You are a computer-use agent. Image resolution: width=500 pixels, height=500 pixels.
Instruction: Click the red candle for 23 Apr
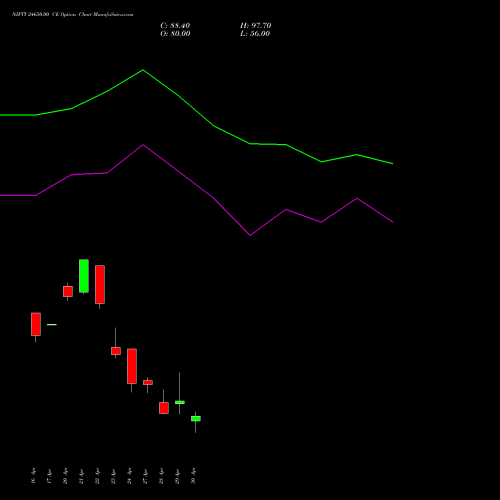click(x=116, y=351)
